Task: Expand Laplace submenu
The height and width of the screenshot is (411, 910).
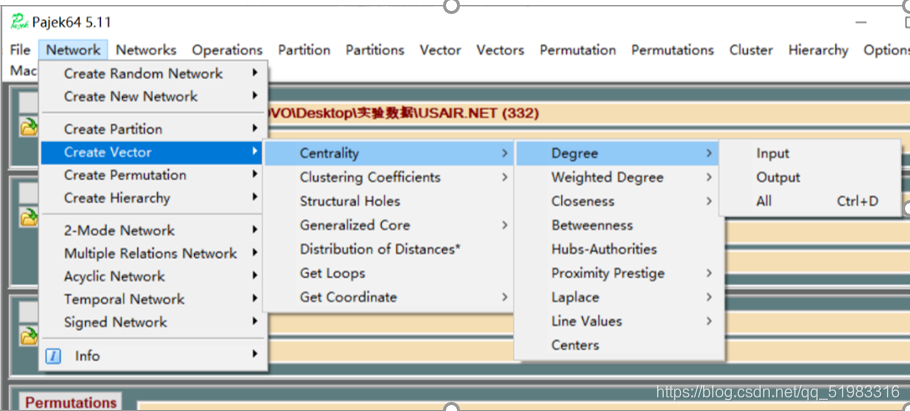Action: click(x=618, y=297)
